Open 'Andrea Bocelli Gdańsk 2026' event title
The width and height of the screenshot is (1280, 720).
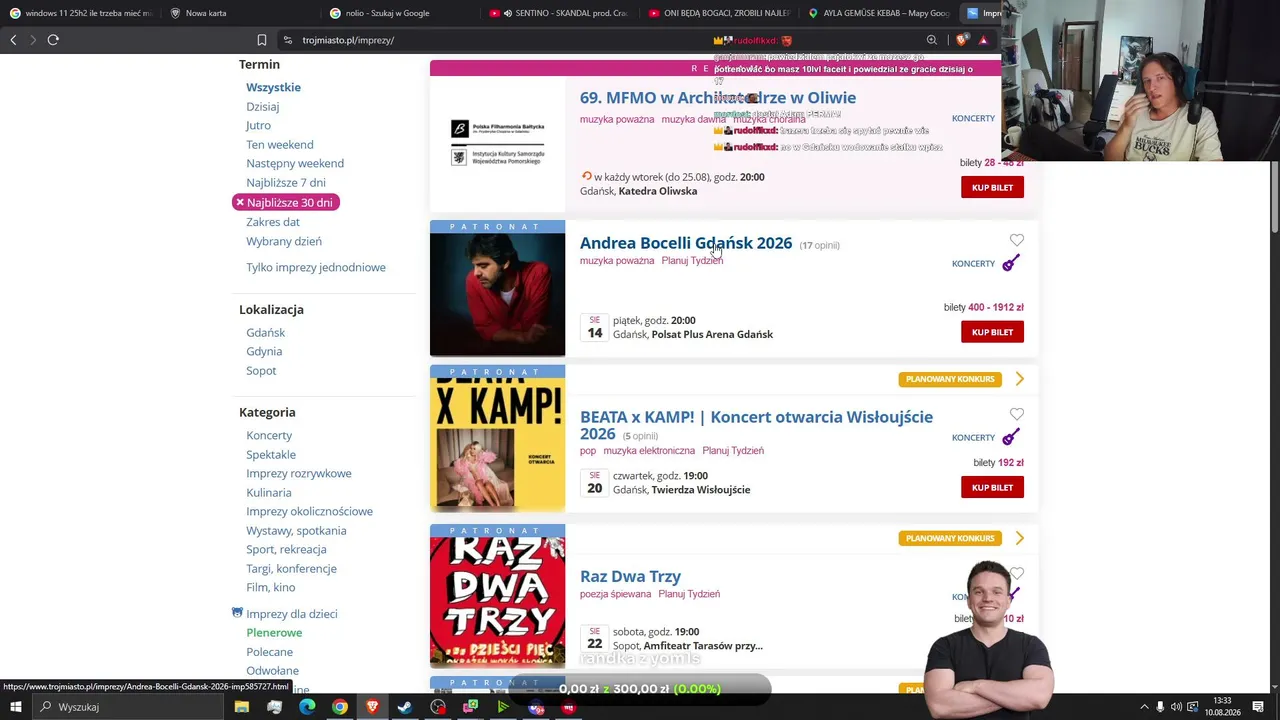tap(686, 243)
